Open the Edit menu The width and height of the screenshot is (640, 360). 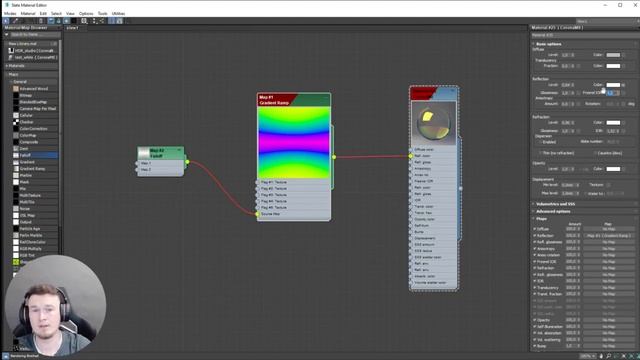coord(43,13)
